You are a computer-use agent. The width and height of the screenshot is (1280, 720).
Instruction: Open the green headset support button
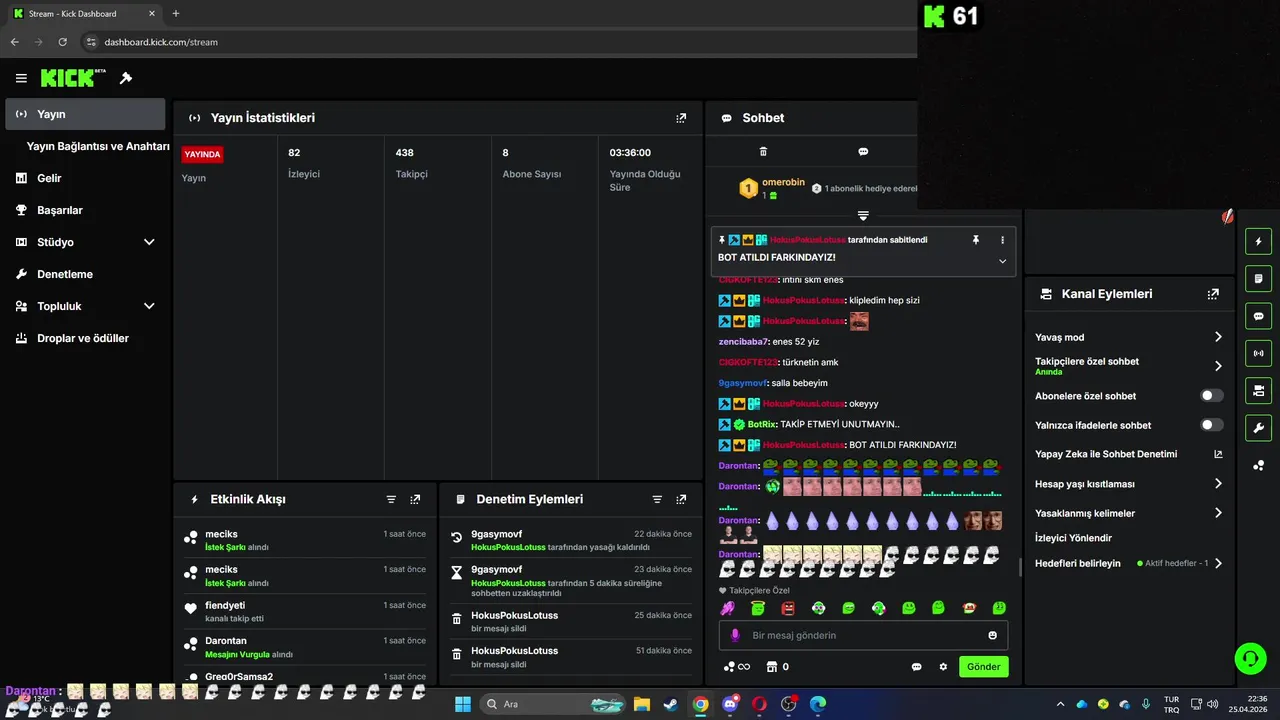click(x=1250, y=658)
